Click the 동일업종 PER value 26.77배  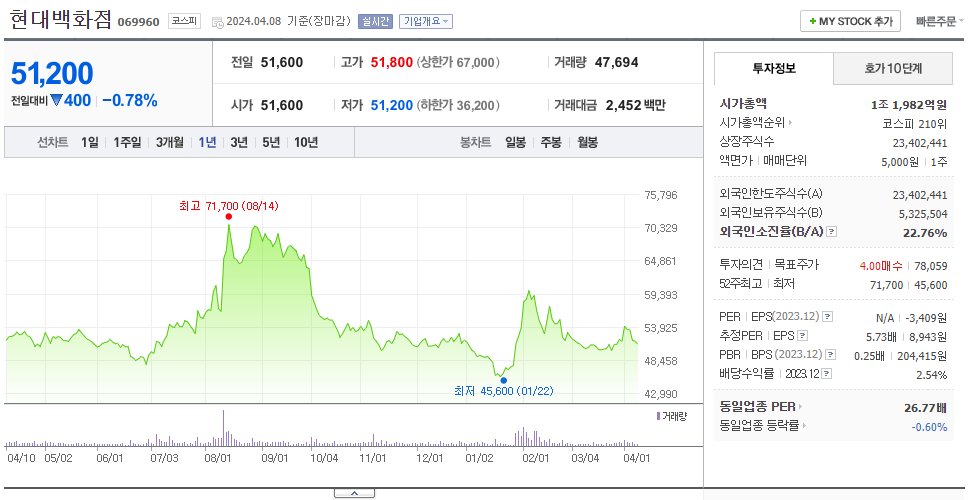click(x=925, y=407)
